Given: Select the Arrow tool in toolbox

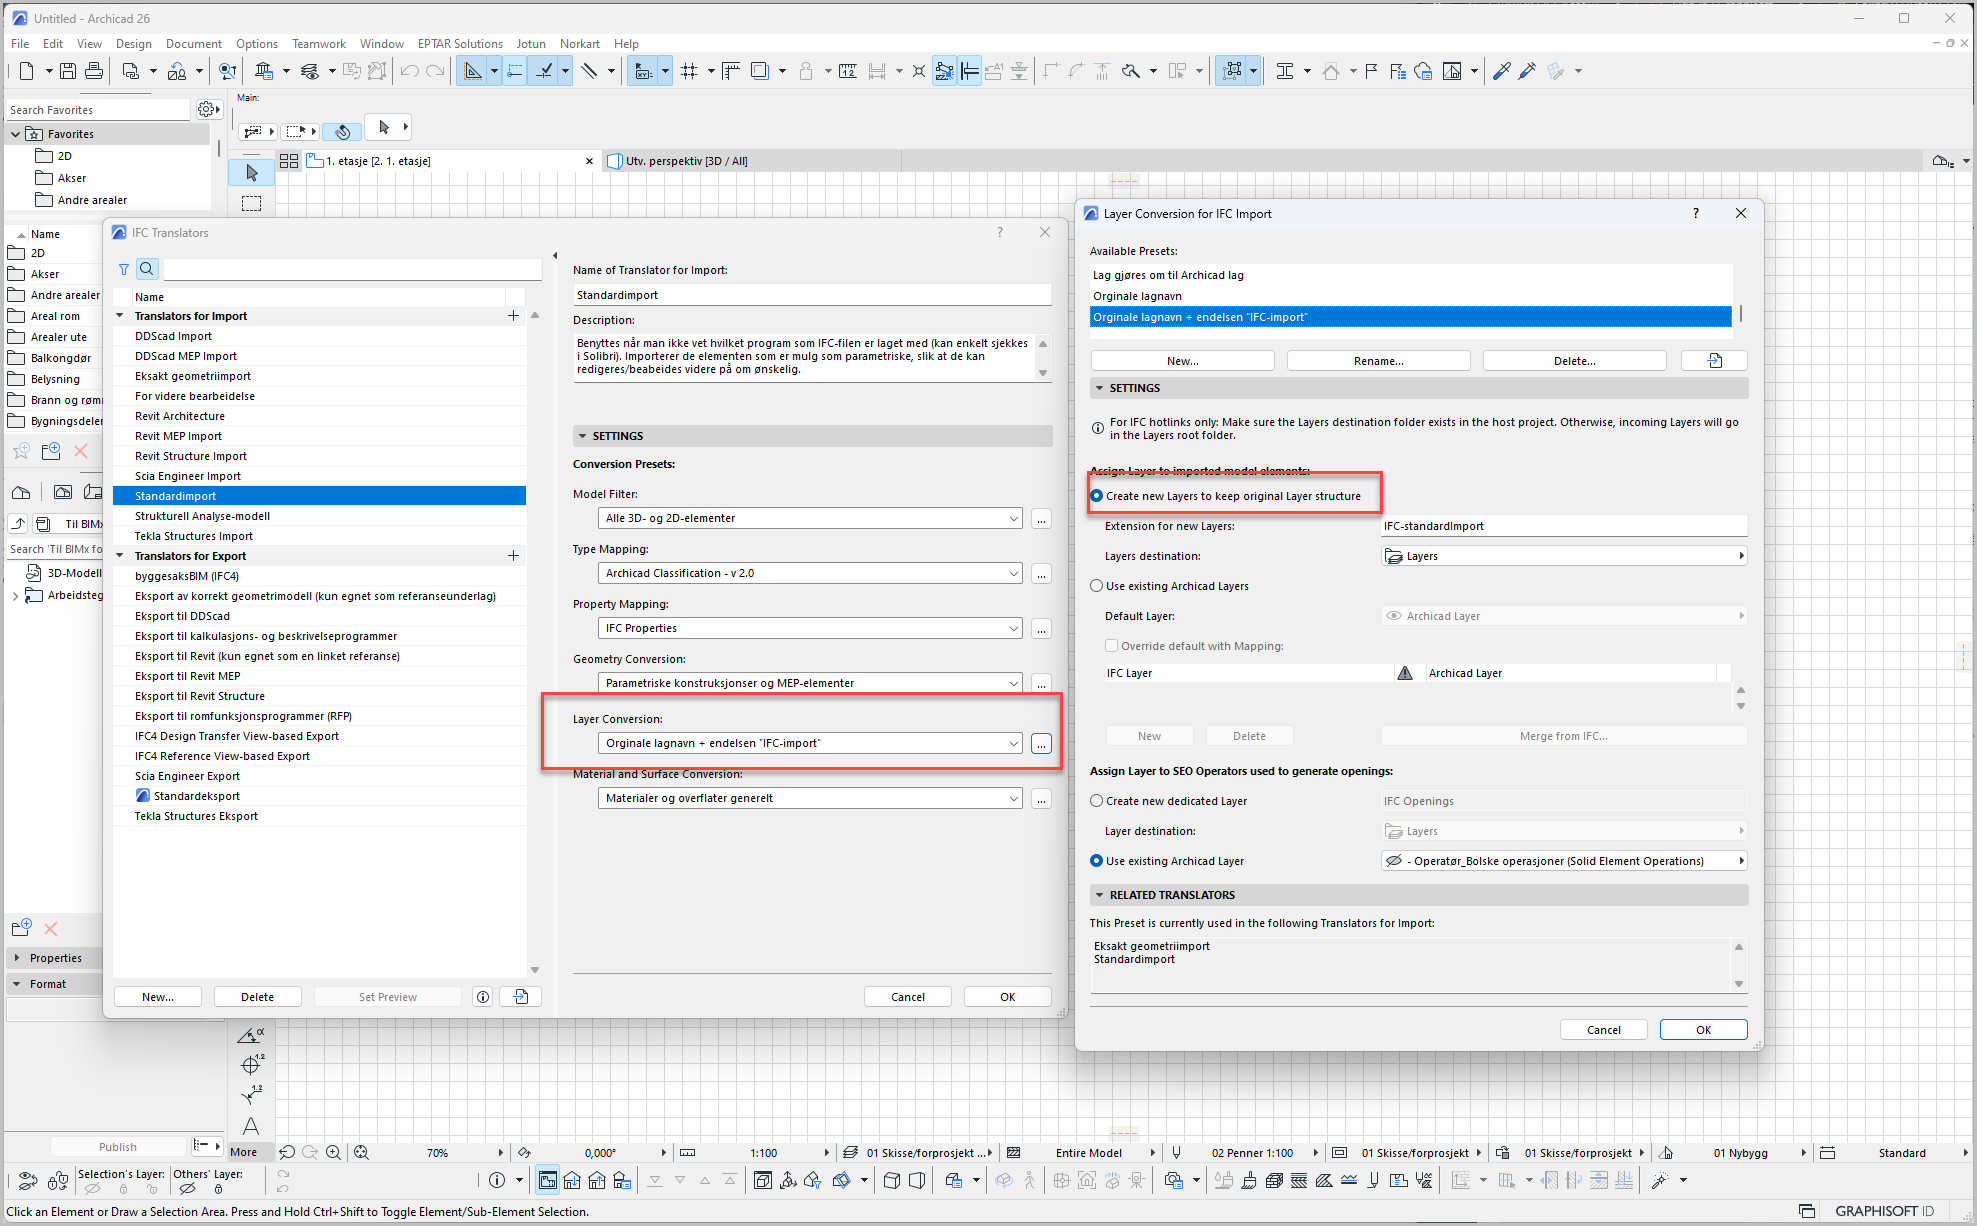Looking at the screenshot, I should coord(251,174).
